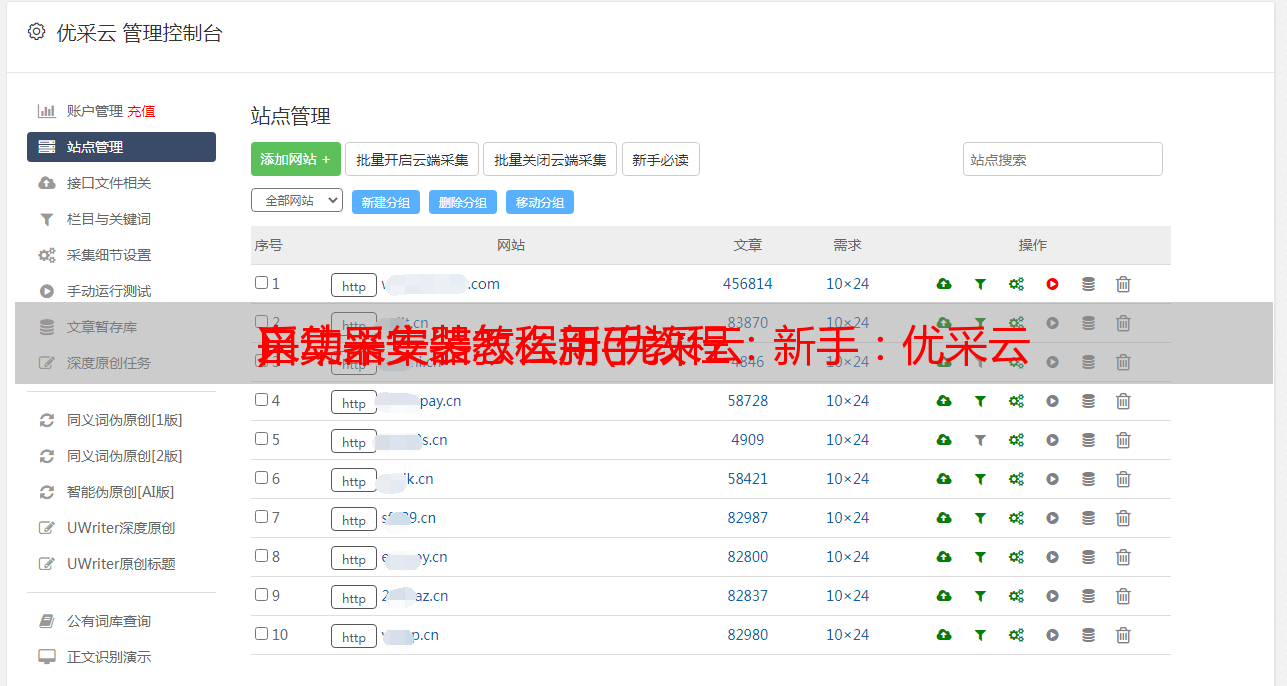Viewport: 1287px width, 686px height.
Task: Focus the 站点搜索 search field
Action: coord(1063,159)
